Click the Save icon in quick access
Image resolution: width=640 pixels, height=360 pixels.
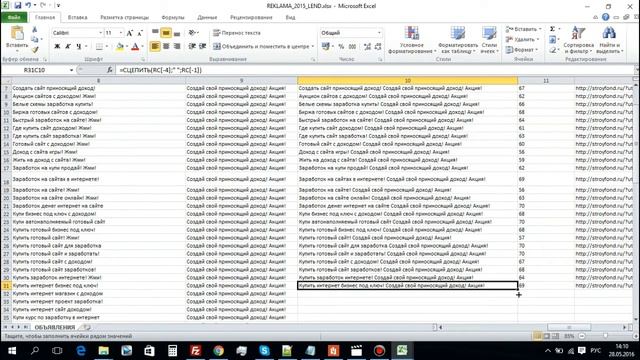pos(18,6)
